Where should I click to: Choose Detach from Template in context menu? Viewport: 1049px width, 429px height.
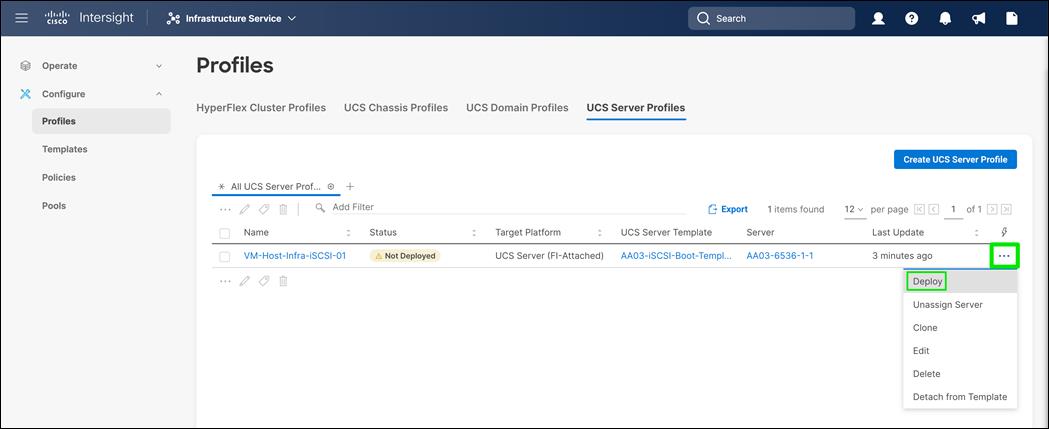(960, 397)
